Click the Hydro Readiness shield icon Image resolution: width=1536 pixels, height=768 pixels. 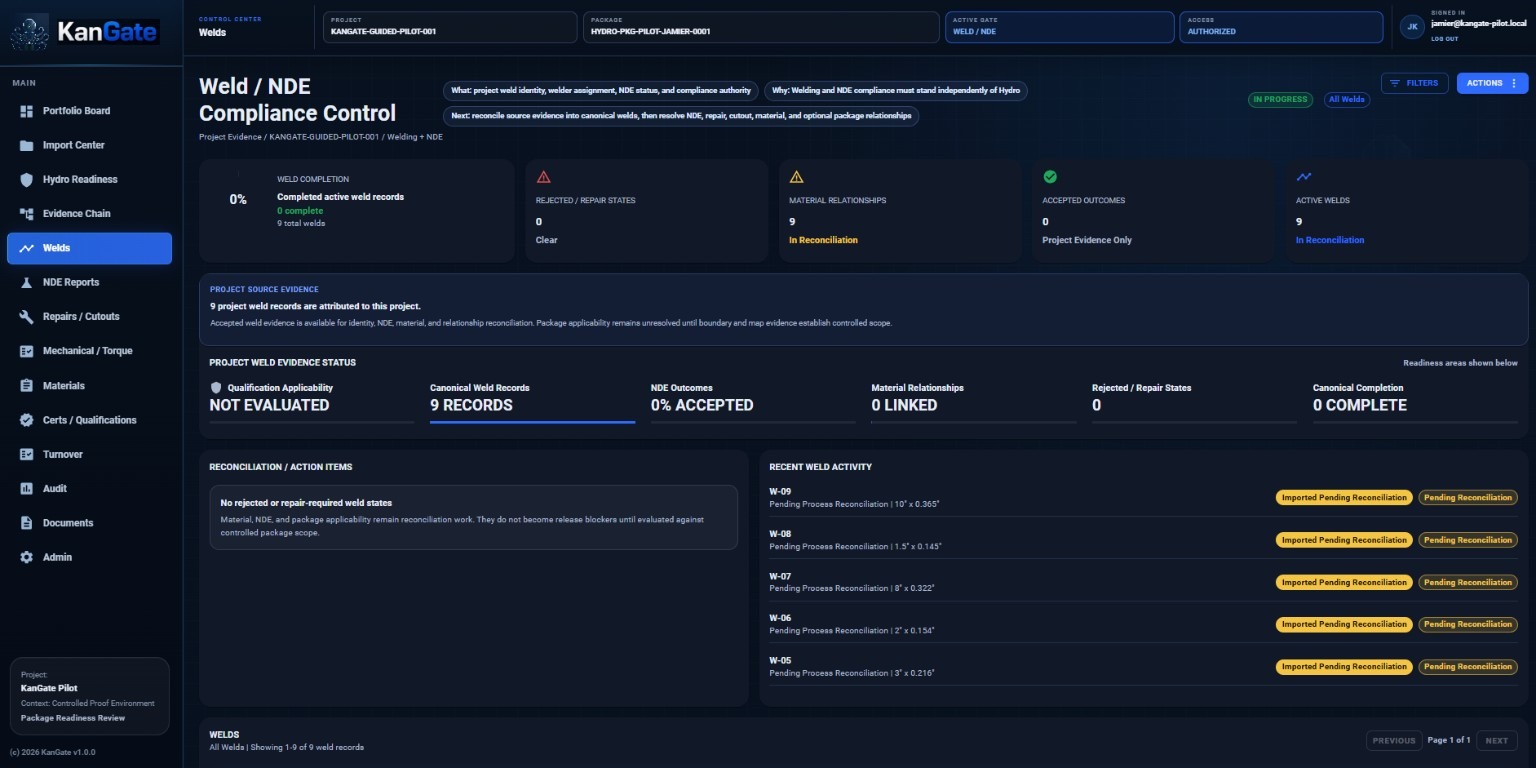(27, 180)
